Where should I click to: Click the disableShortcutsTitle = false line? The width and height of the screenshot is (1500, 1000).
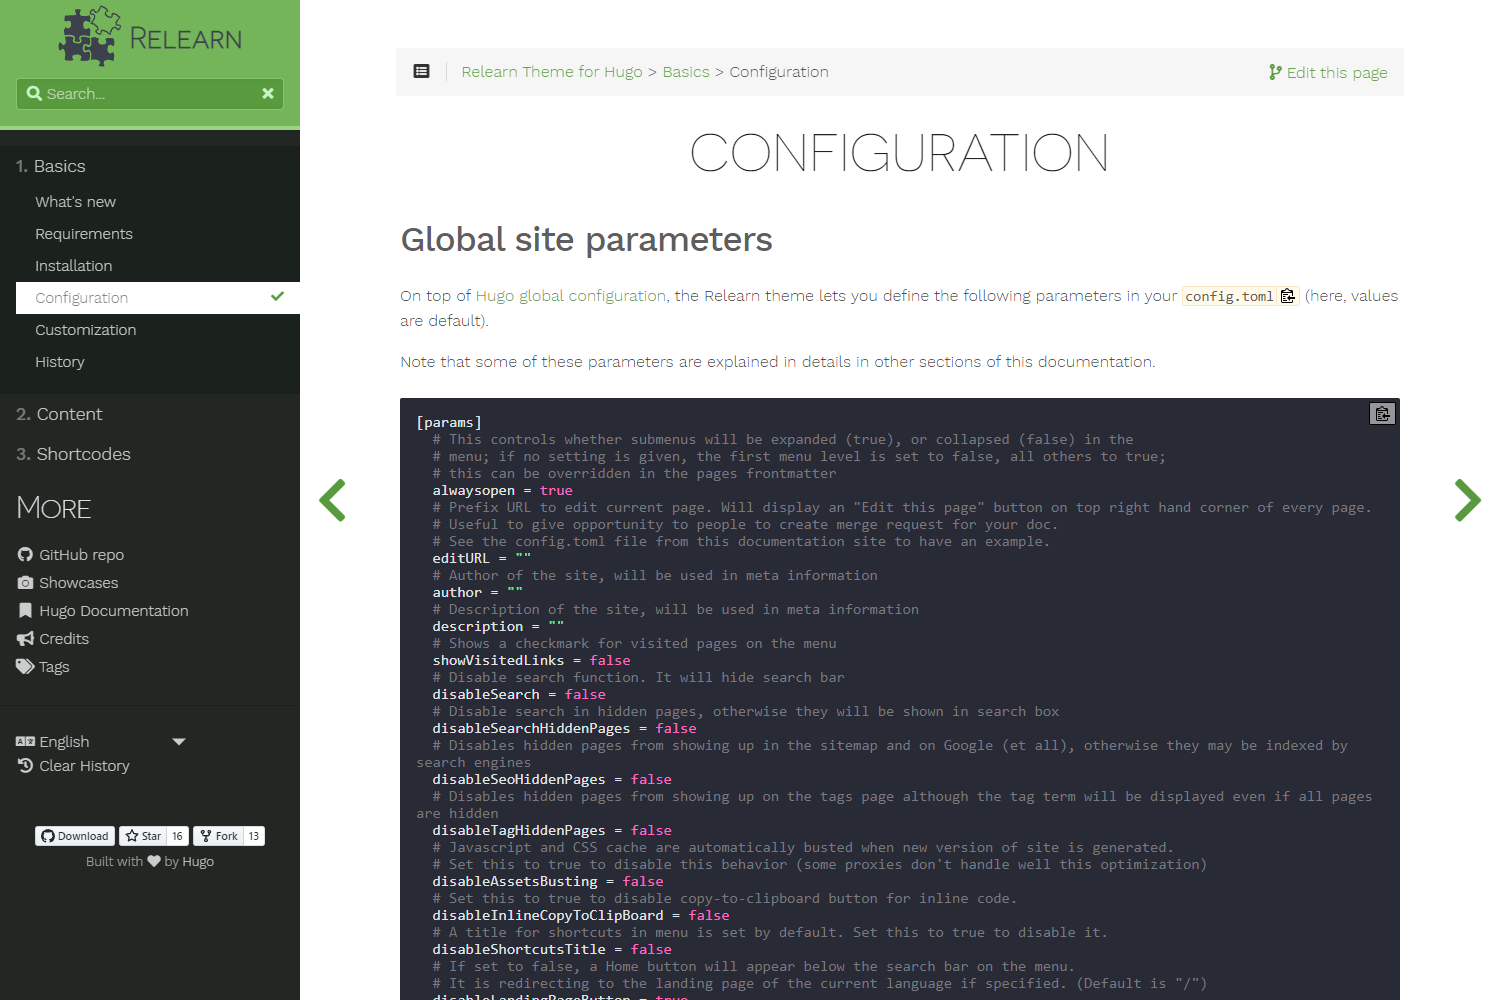coord(552,950)
